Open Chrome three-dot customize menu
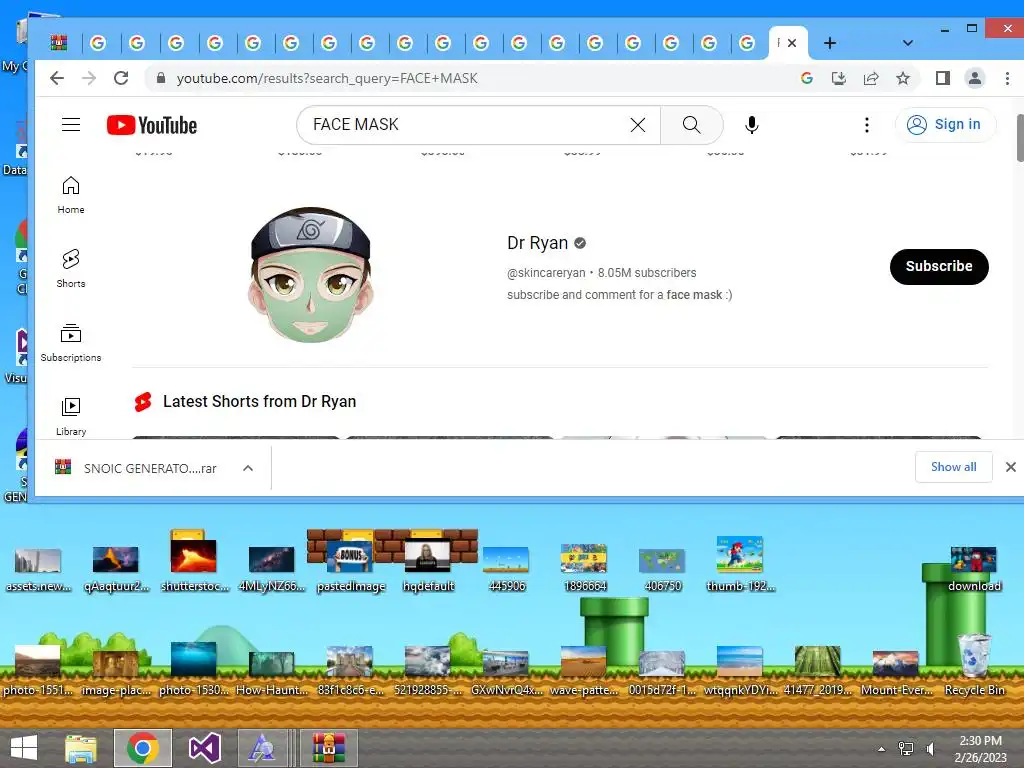This screenshot has width=1024, height=768. [1007, 78]
